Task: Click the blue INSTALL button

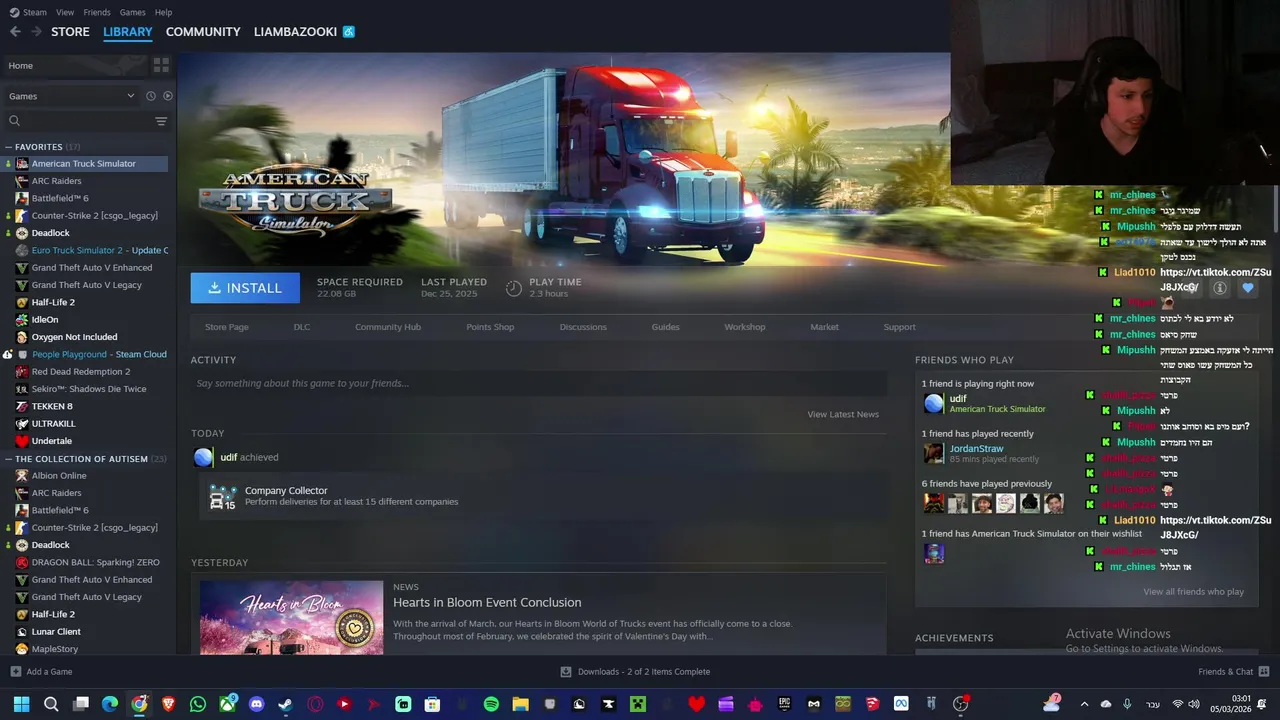Action: [245, 288]
